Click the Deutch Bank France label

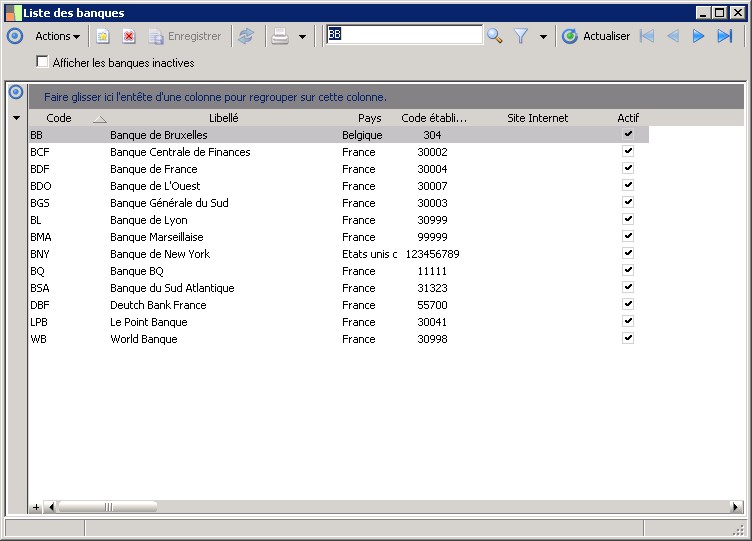158,305
